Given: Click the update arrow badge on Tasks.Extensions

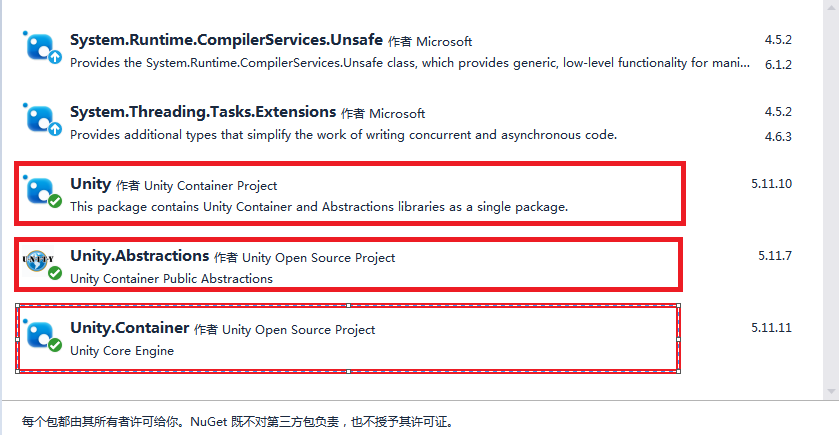Looking at the screenshot, I should [x=55, y=129].
